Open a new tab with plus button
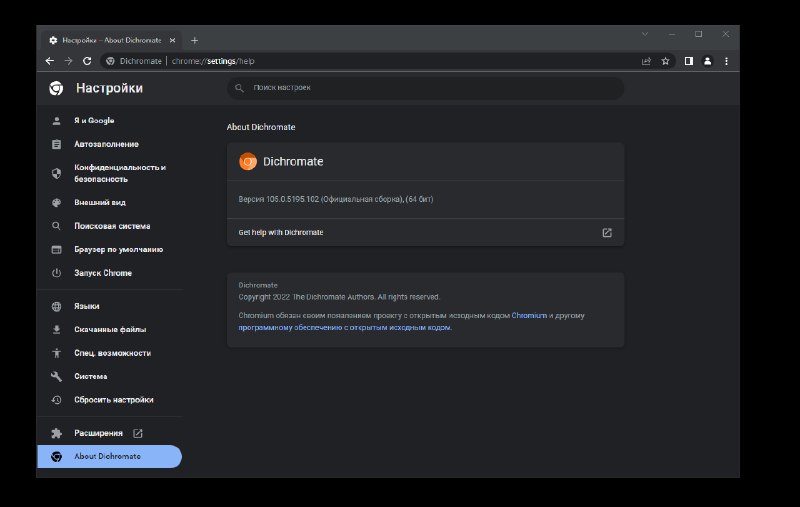 coord(194,40)
